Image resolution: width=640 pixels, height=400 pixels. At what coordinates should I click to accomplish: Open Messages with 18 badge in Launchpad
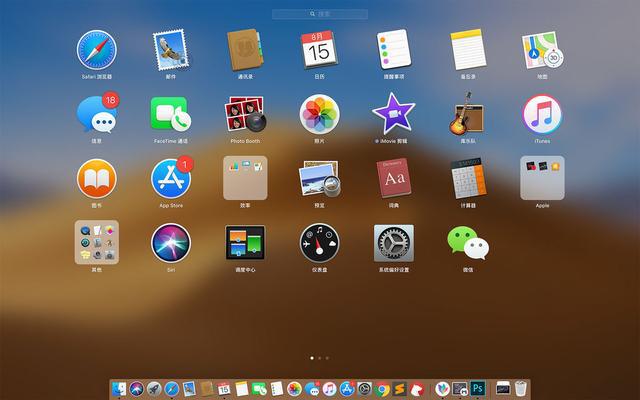click(98, 113)
